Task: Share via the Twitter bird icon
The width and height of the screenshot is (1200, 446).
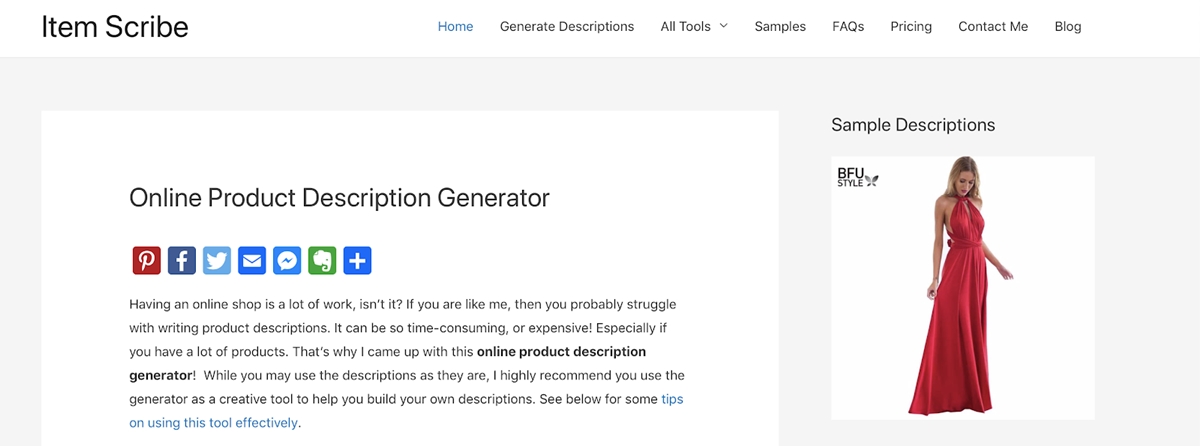Action: (217, 261)
